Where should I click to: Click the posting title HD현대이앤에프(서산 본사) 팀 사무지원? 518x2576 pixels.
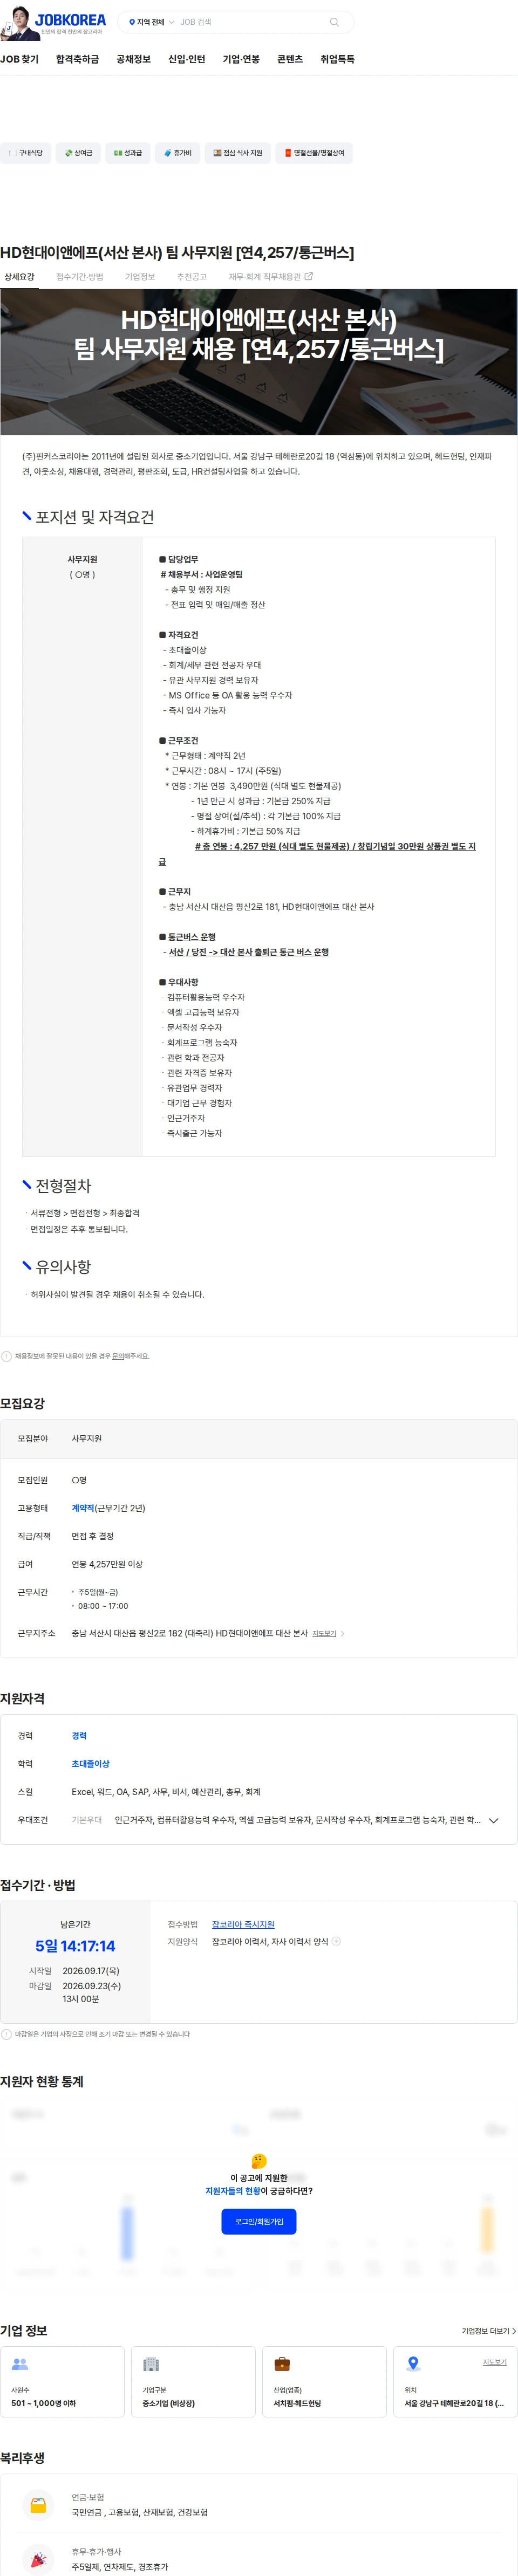coord(177,252)
